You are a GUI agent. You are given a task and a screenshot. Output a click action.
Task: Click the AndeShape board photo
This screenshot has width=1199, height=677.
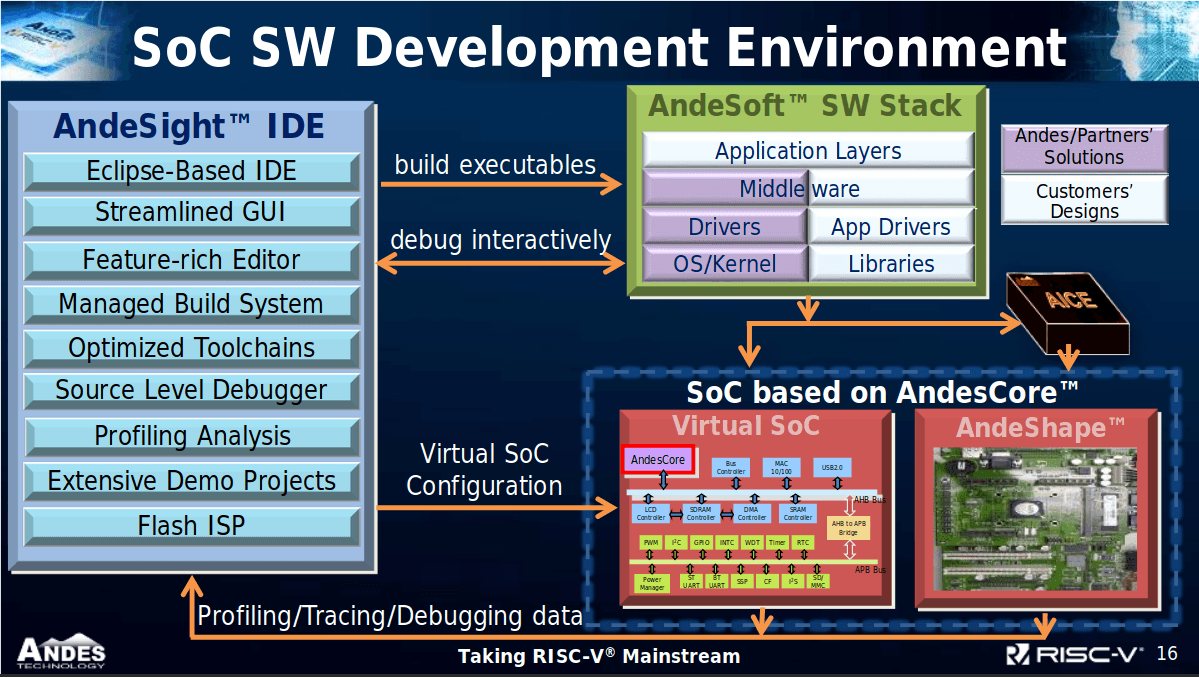pyautogui.click(x=1036, y=520)
